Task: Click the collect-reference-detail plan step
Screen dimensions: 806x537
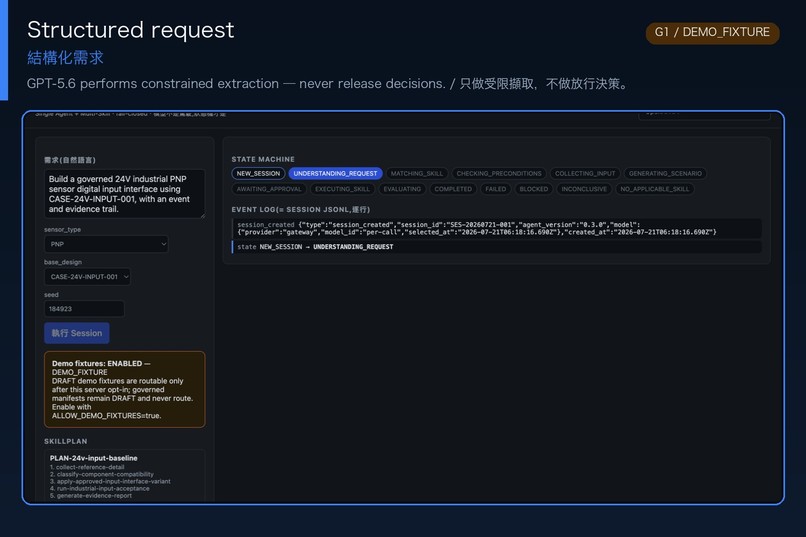Action: (x=87, y=467)
